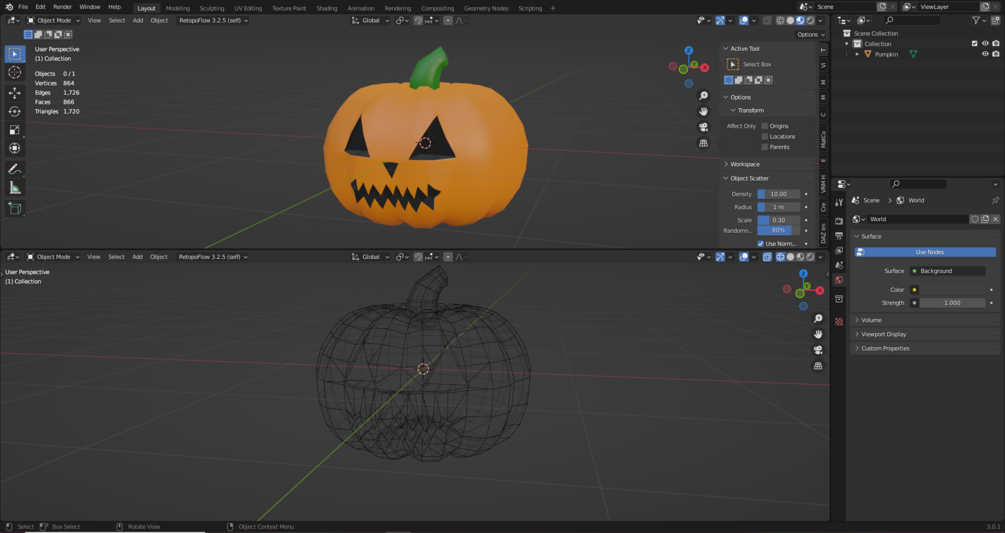Expand the Viewport Display panel
The height and width of the screenshot is (533, 1005).
(x=924, y=334)
